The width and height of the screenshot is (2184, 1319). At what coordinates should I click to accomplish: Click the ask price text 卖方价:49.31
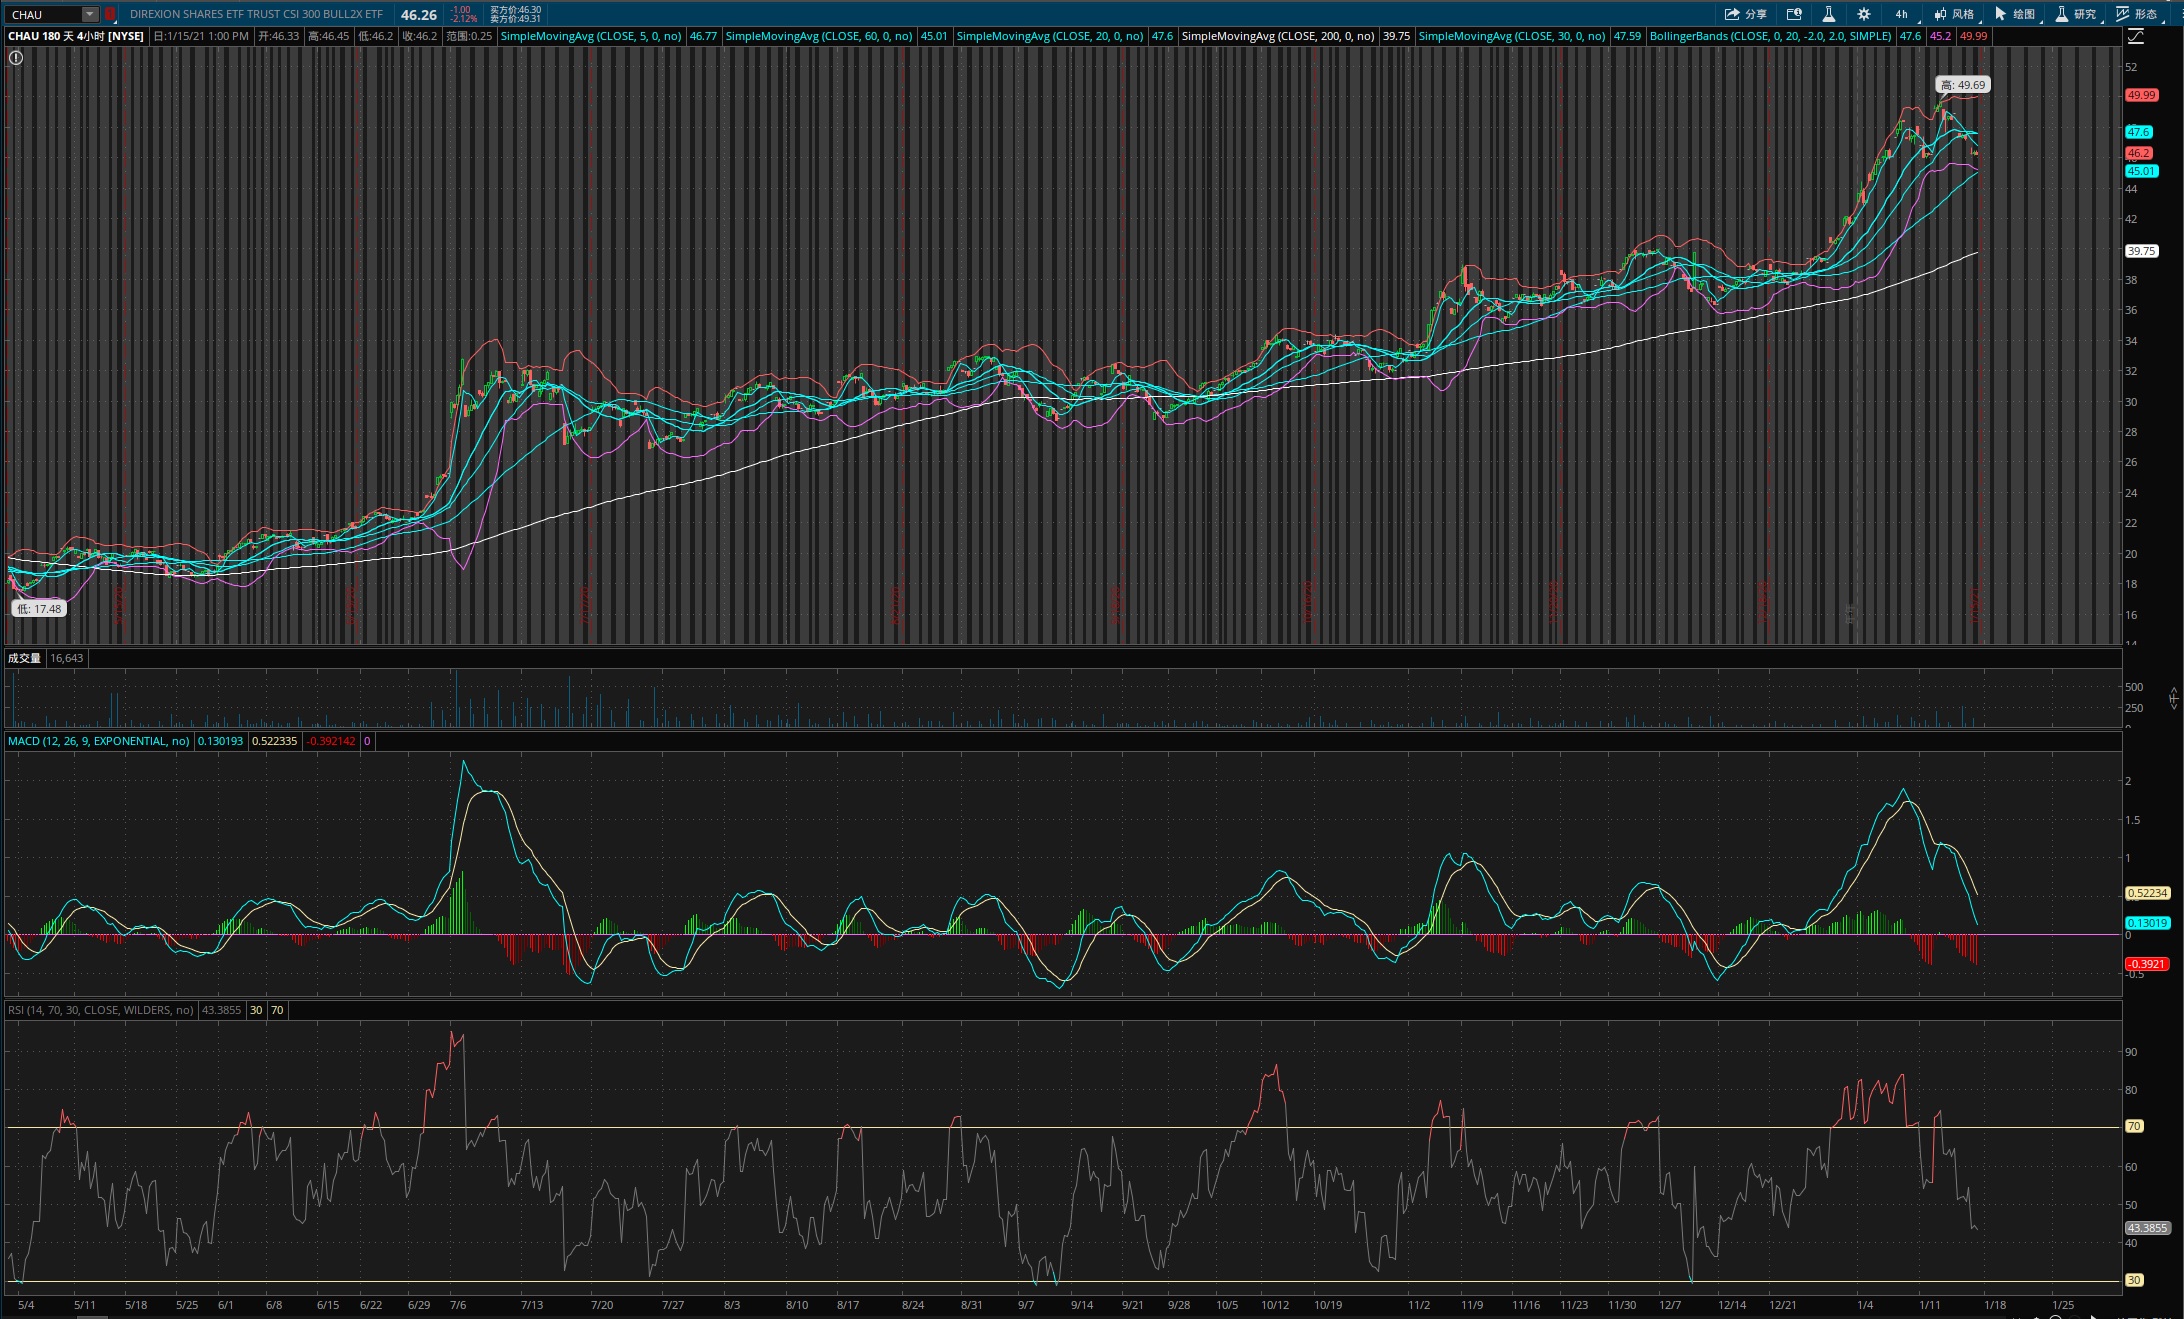[515, 19]
